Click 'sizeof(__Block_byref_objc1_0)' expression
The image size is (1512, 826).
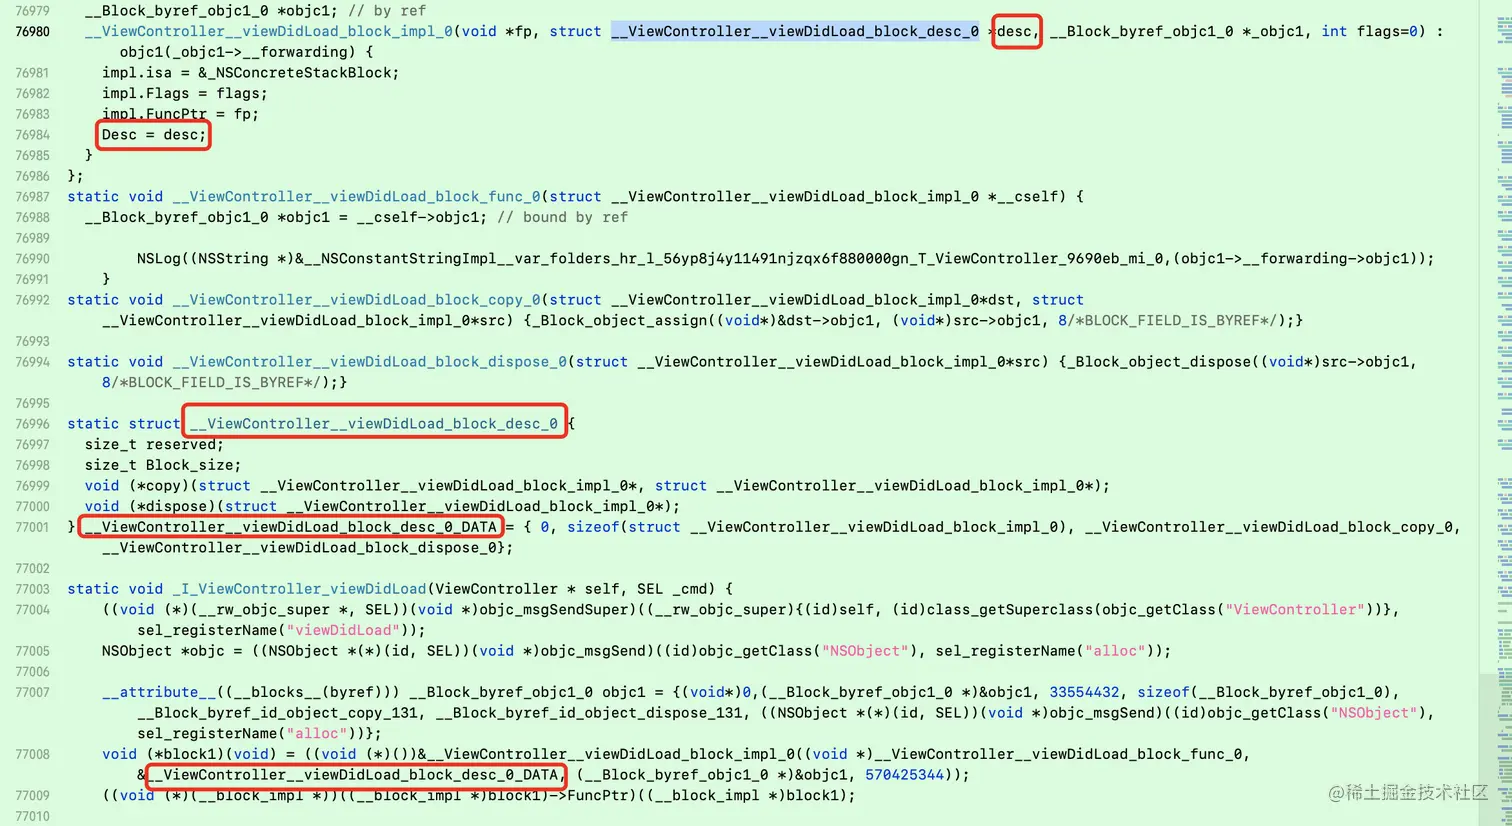[1267, 693]
